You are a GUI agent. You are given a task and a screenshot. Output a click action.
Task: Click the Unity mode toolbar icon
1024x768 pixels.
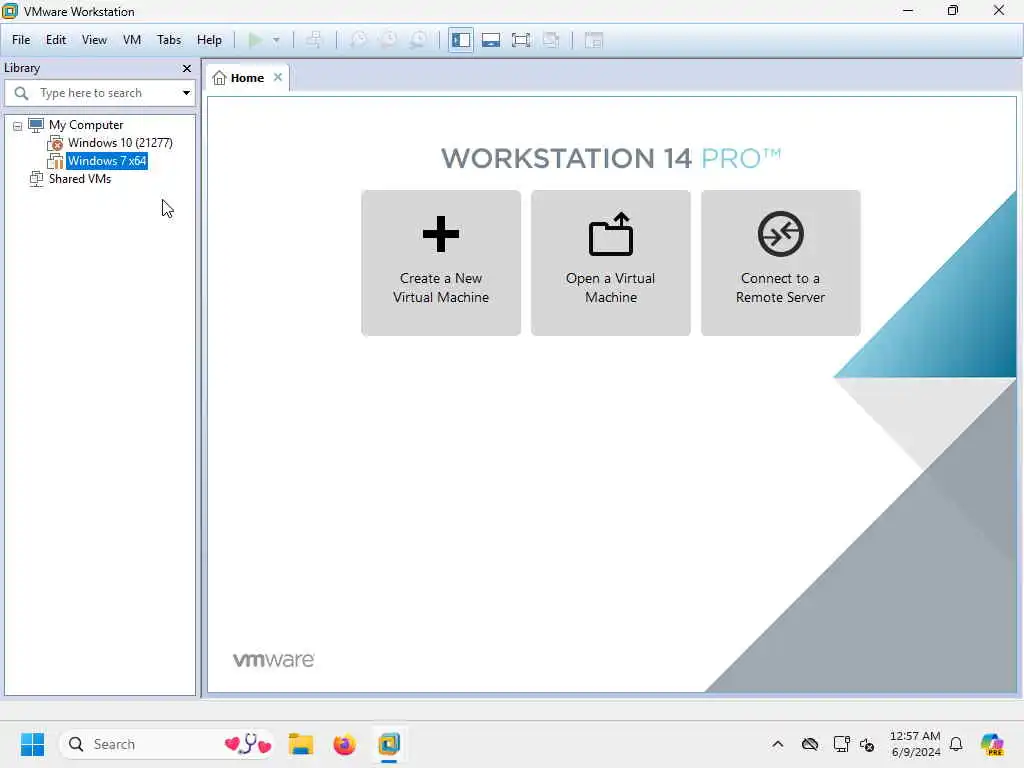551,40
